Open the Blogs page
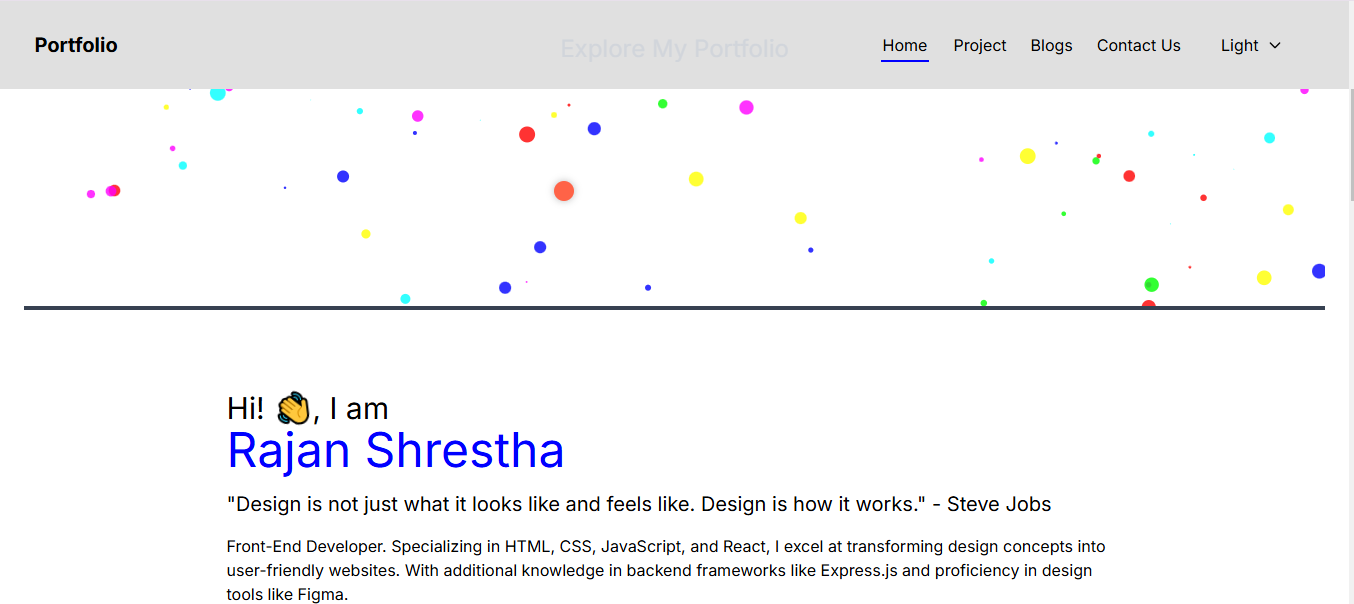The image size is (1354, 604). click(1051, 45)
